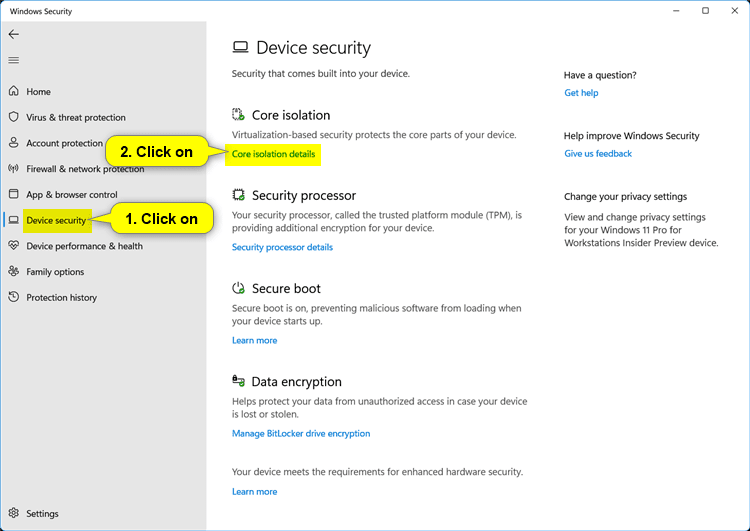
Task: Click Give us feedback link
Action: (598, 154)
